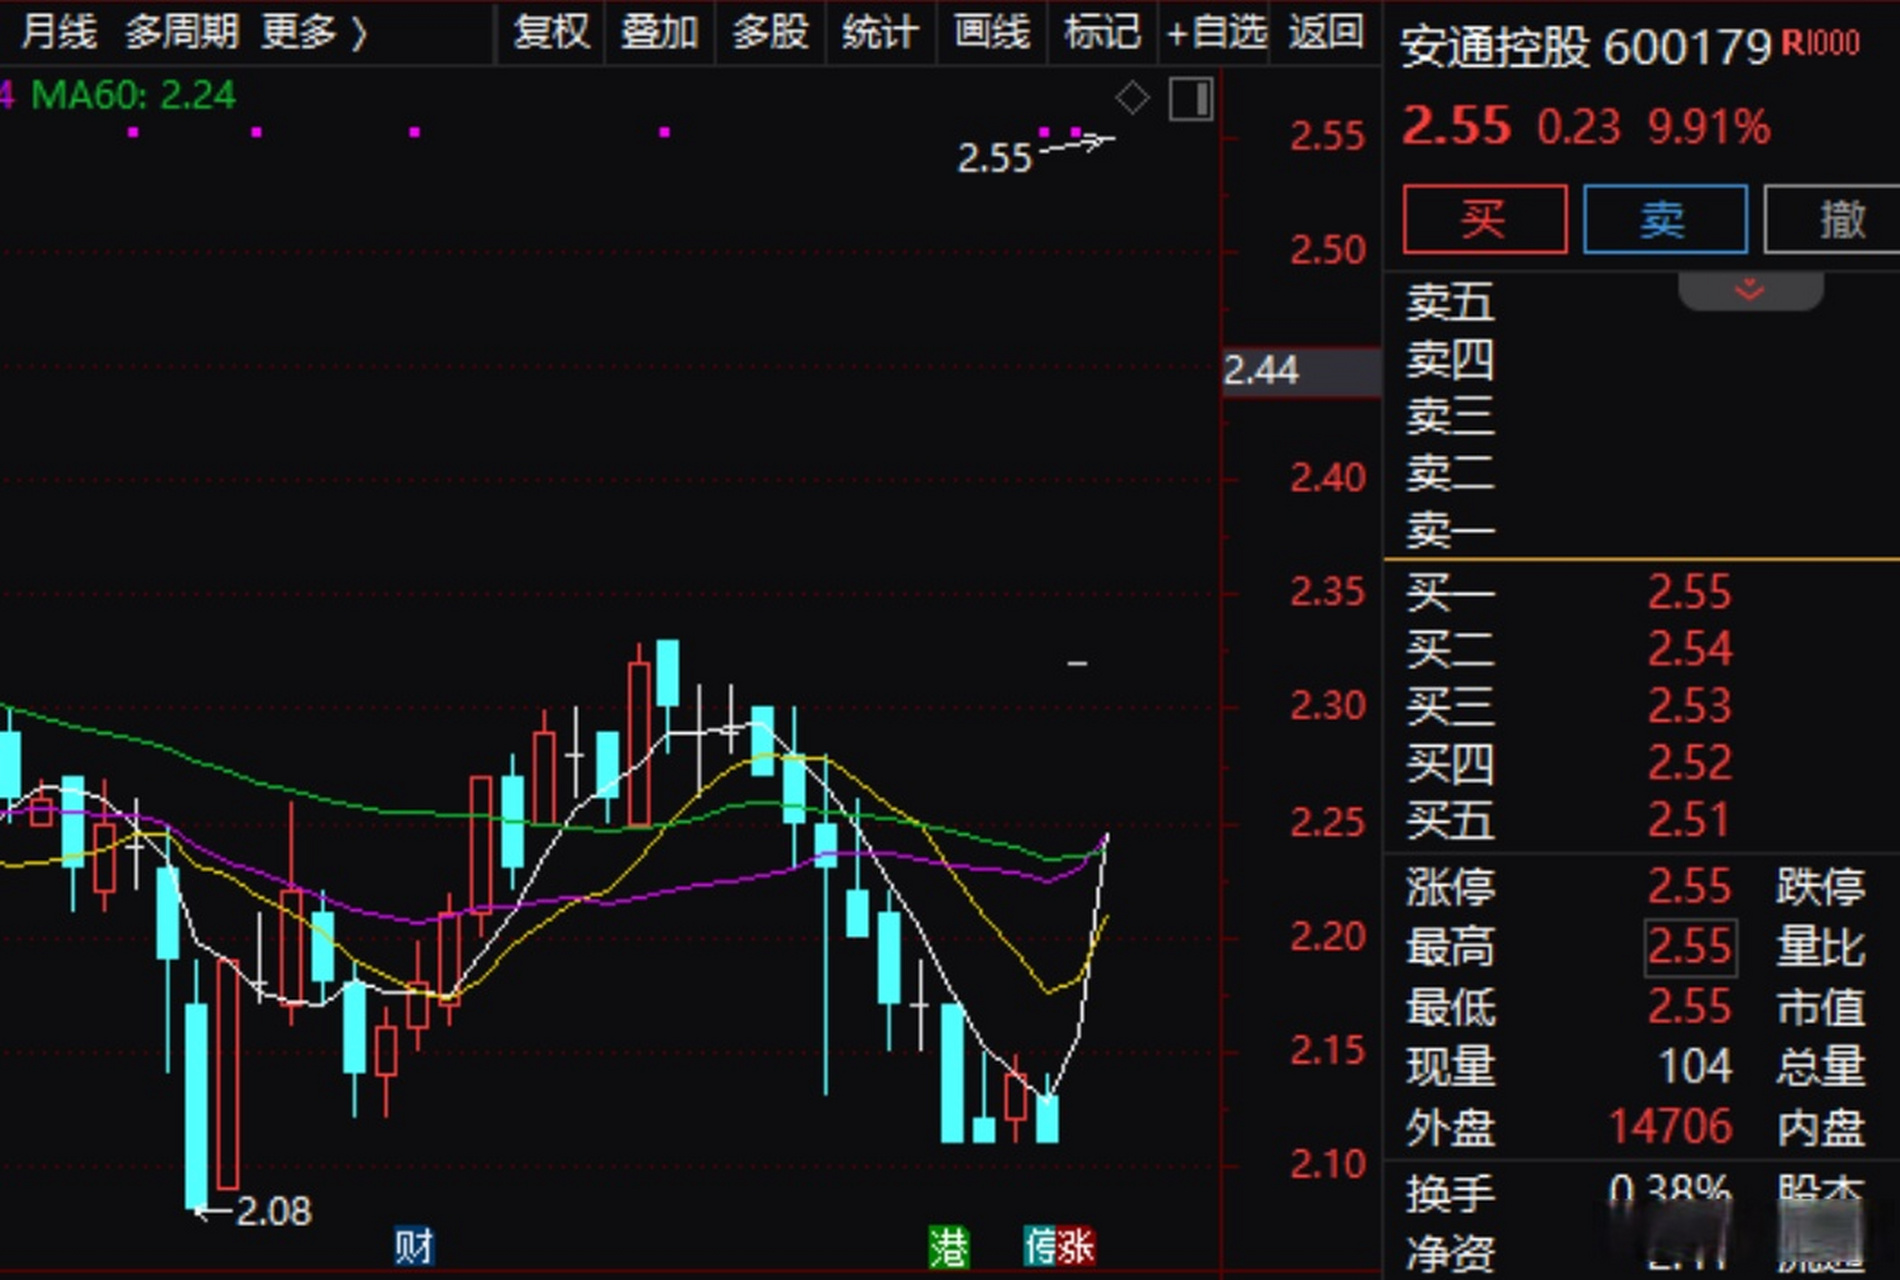Click the 2.30 axis price label

1327,706
